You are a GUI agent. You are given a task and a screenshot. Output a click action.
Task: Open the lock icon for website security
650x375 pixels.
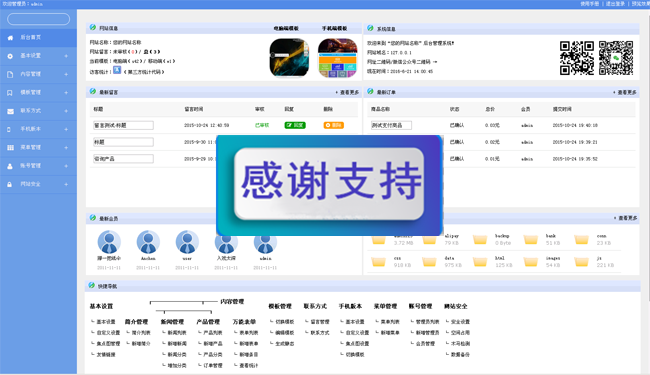(x=10, y=184)
